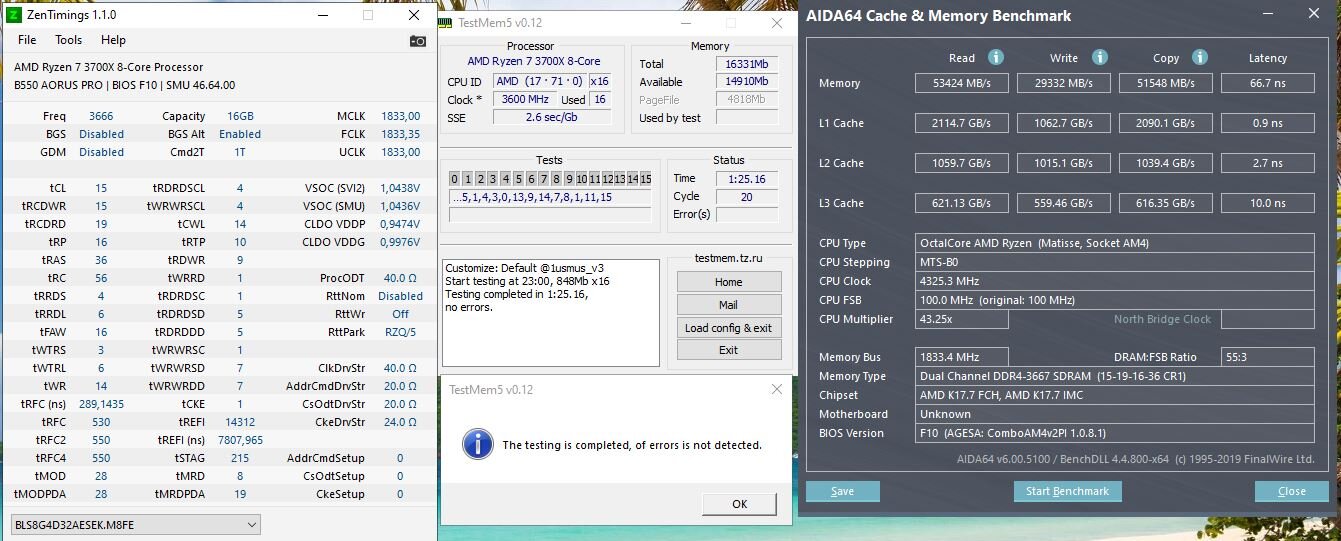Click the CPU Clock 4325.3 MHz field

point(1115,281)
